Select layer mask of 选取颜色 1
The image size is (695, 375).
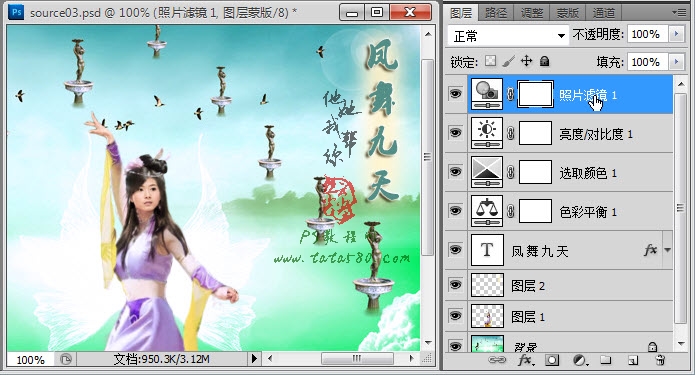point(535,172)
